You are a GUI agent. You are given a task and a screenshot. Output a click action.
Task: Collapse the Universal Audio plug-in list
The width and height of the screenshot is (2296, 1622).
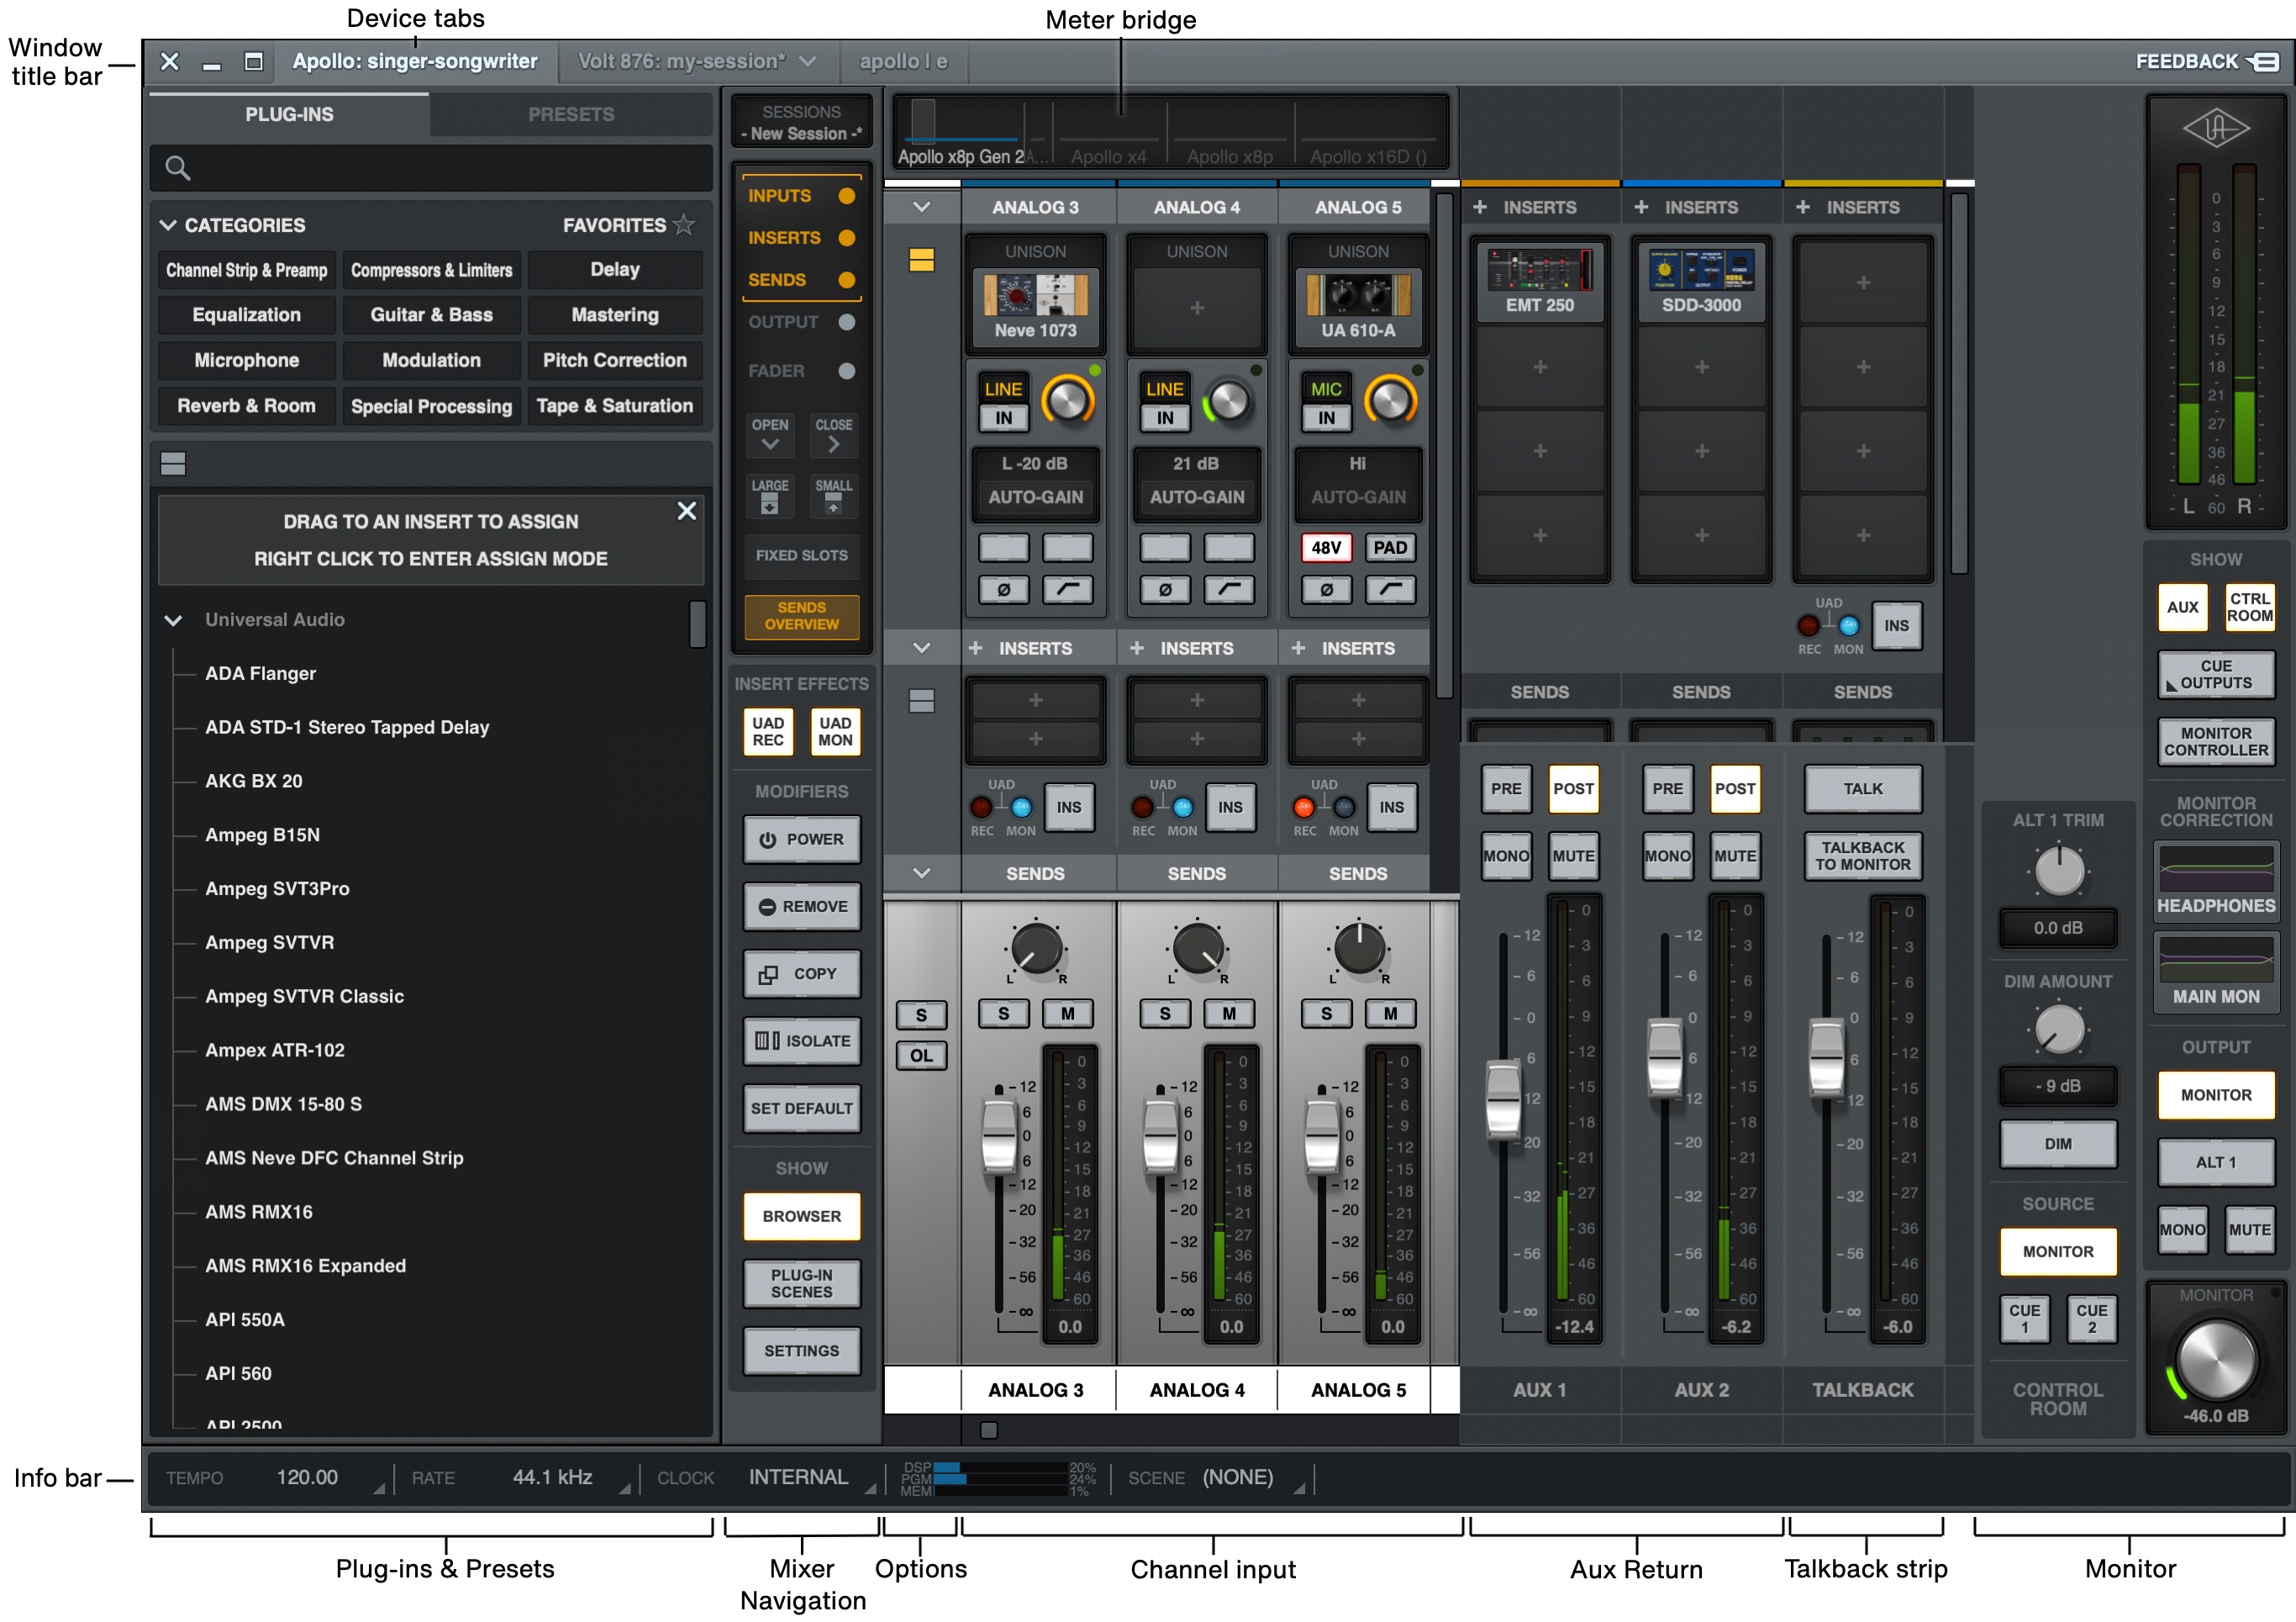point(173,620)
